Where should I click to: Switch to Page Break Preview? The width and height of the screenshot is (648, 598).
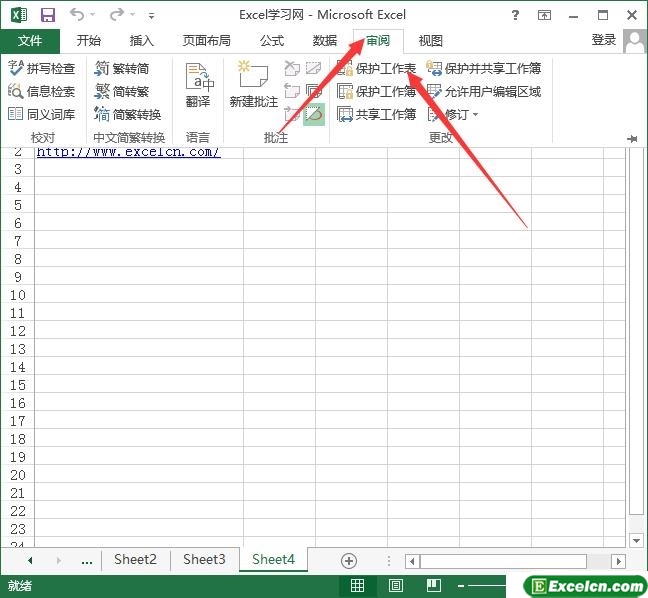coord(434,586)
